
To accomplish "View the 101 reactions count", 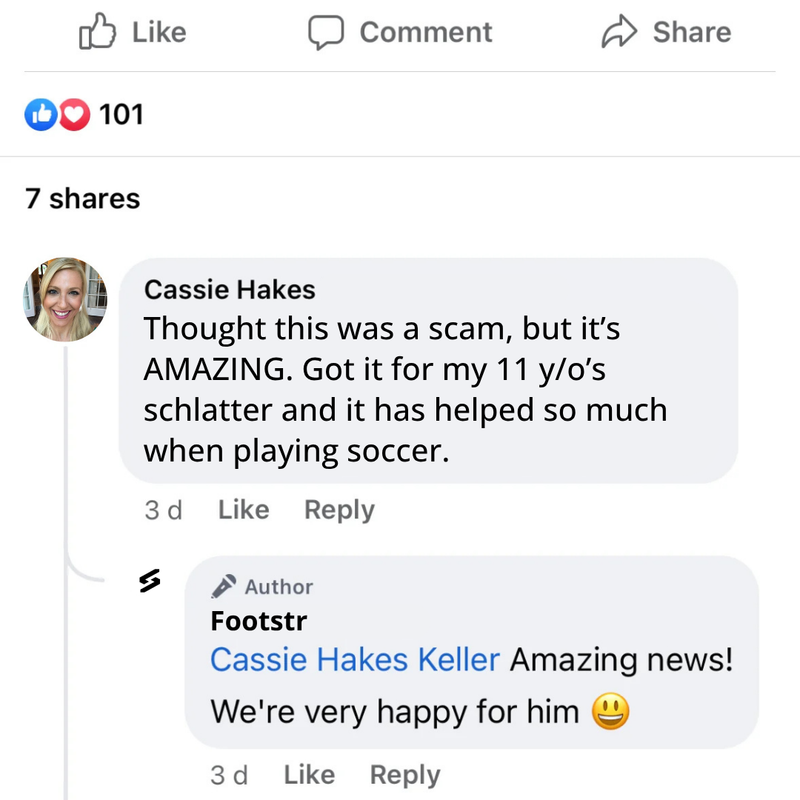I will click(x=122, y=115).
